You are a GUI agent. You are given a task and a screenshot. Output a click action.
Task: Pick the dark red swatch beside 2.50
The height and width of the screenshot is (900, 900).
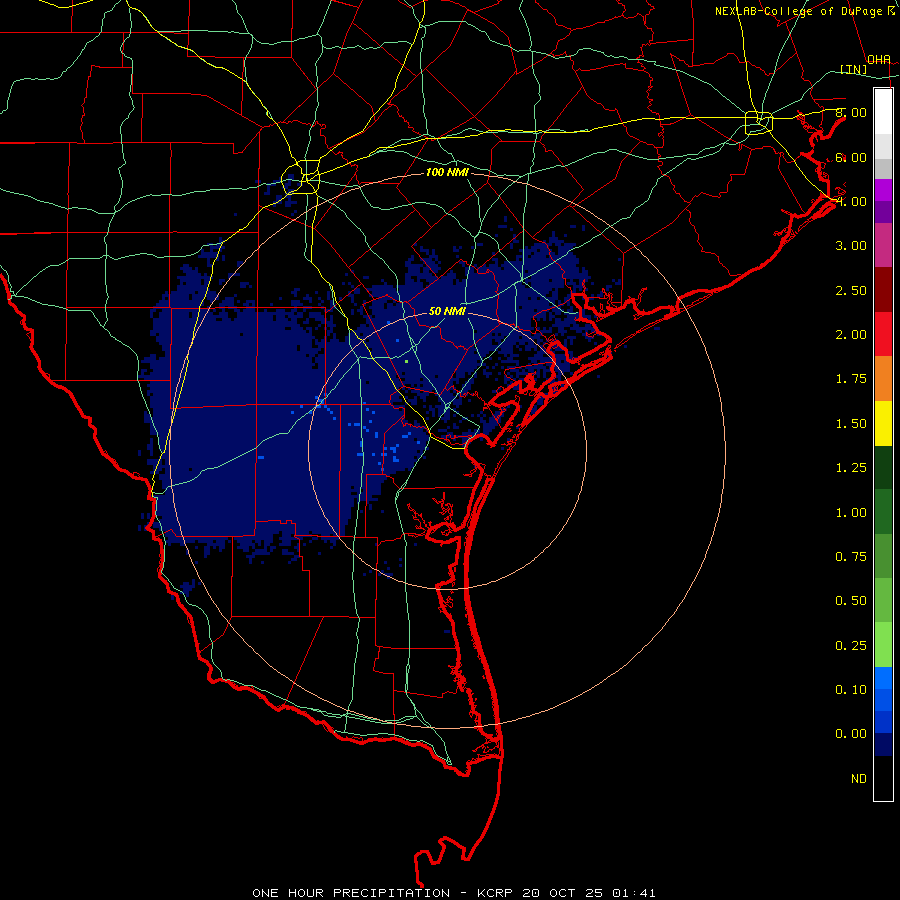click(883, 290)
